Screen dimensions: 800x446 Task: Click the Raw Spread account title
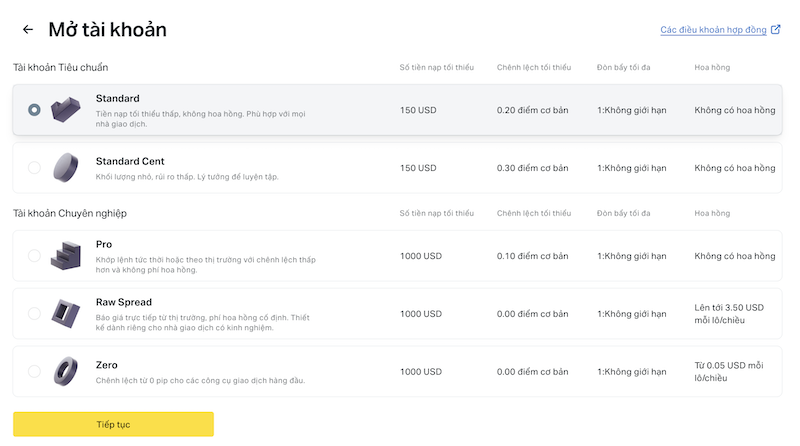click(124, 302)
